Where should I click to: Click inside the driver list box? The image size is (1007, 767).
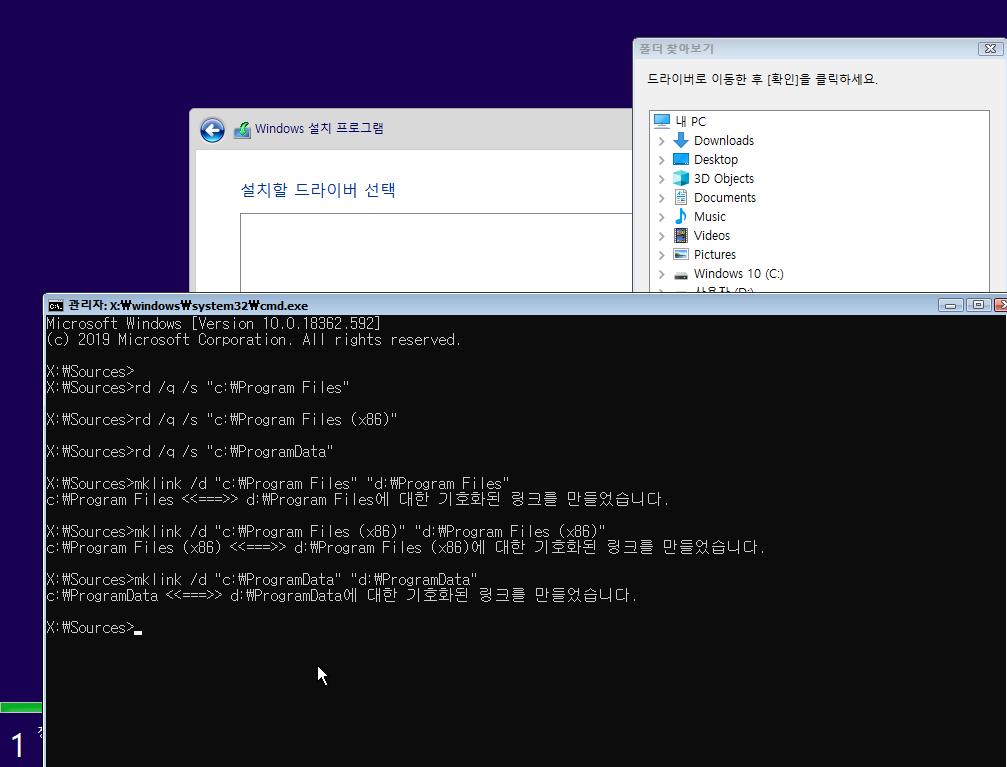[436, 252]
